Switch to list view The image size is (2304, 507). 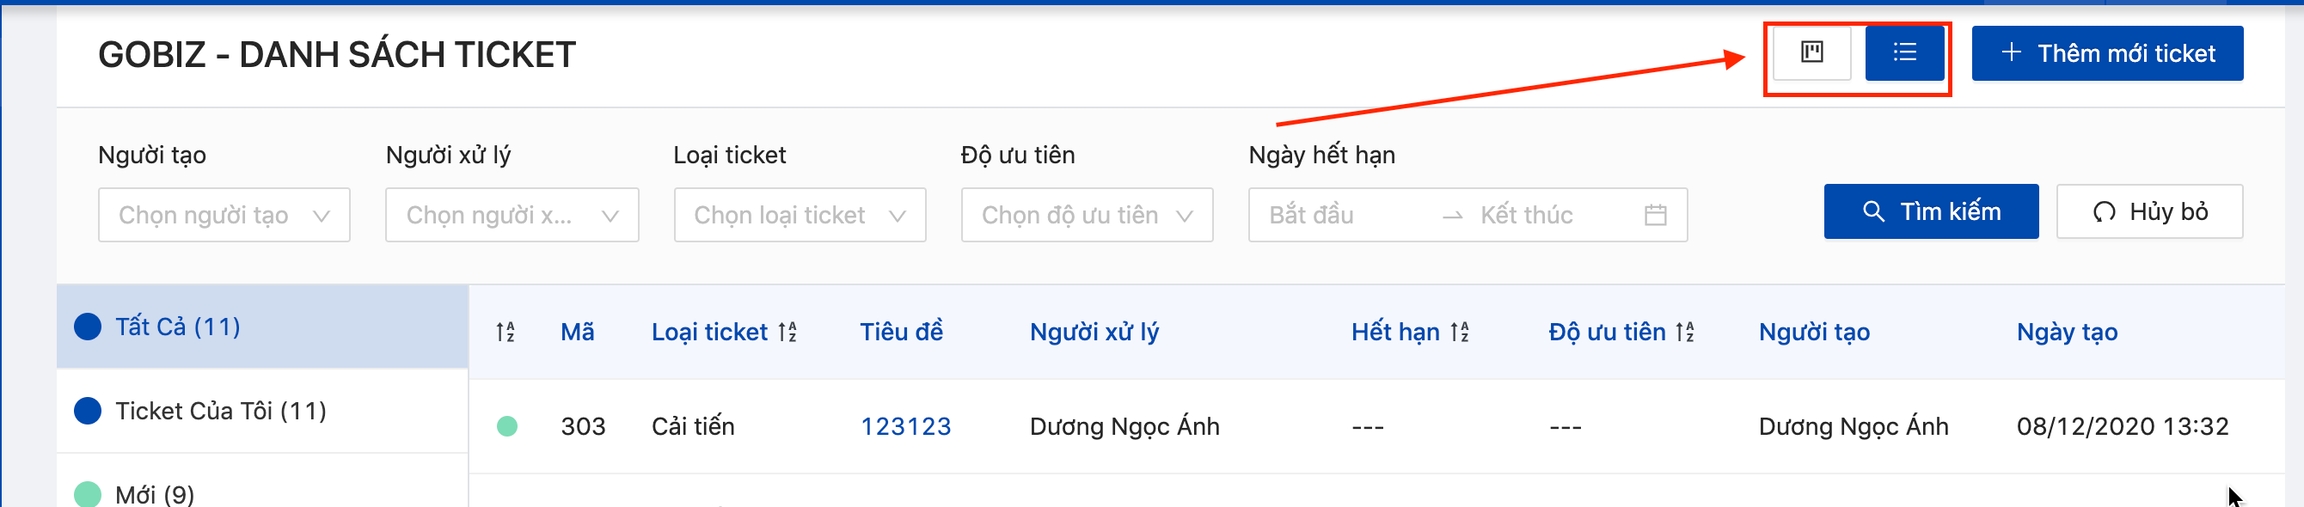pos(1905,53)
